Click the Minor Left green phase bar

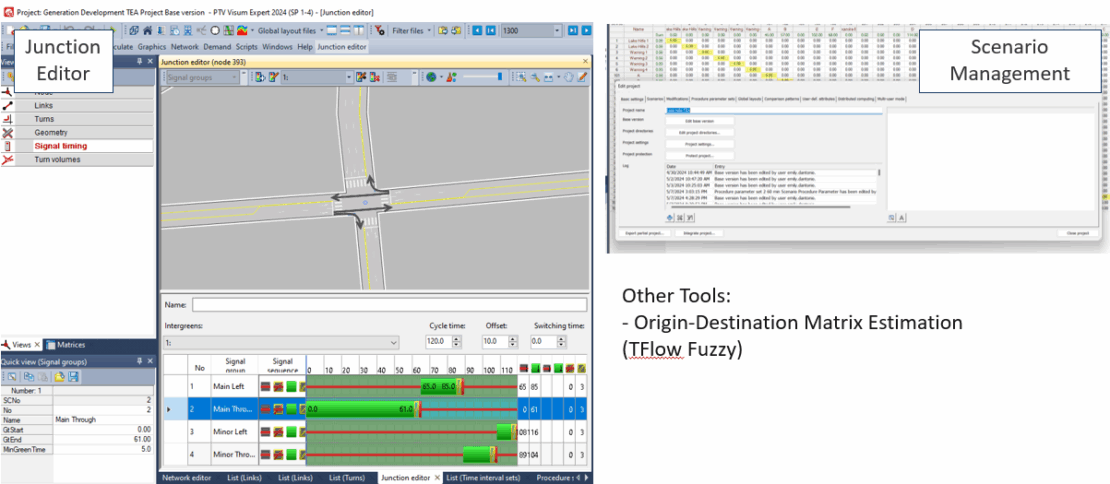click(x=507, y=432)
